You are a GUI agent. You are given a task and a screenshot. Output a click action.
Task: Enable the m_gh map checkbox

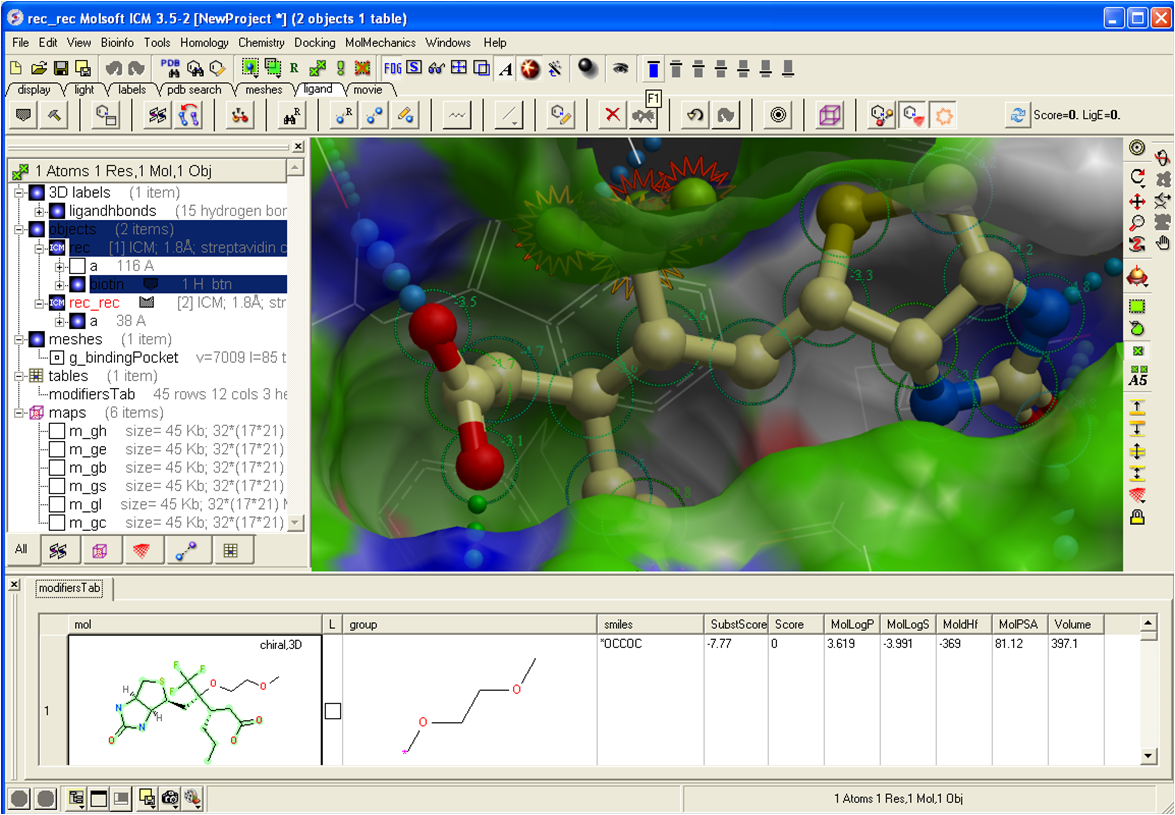point(58,431)
